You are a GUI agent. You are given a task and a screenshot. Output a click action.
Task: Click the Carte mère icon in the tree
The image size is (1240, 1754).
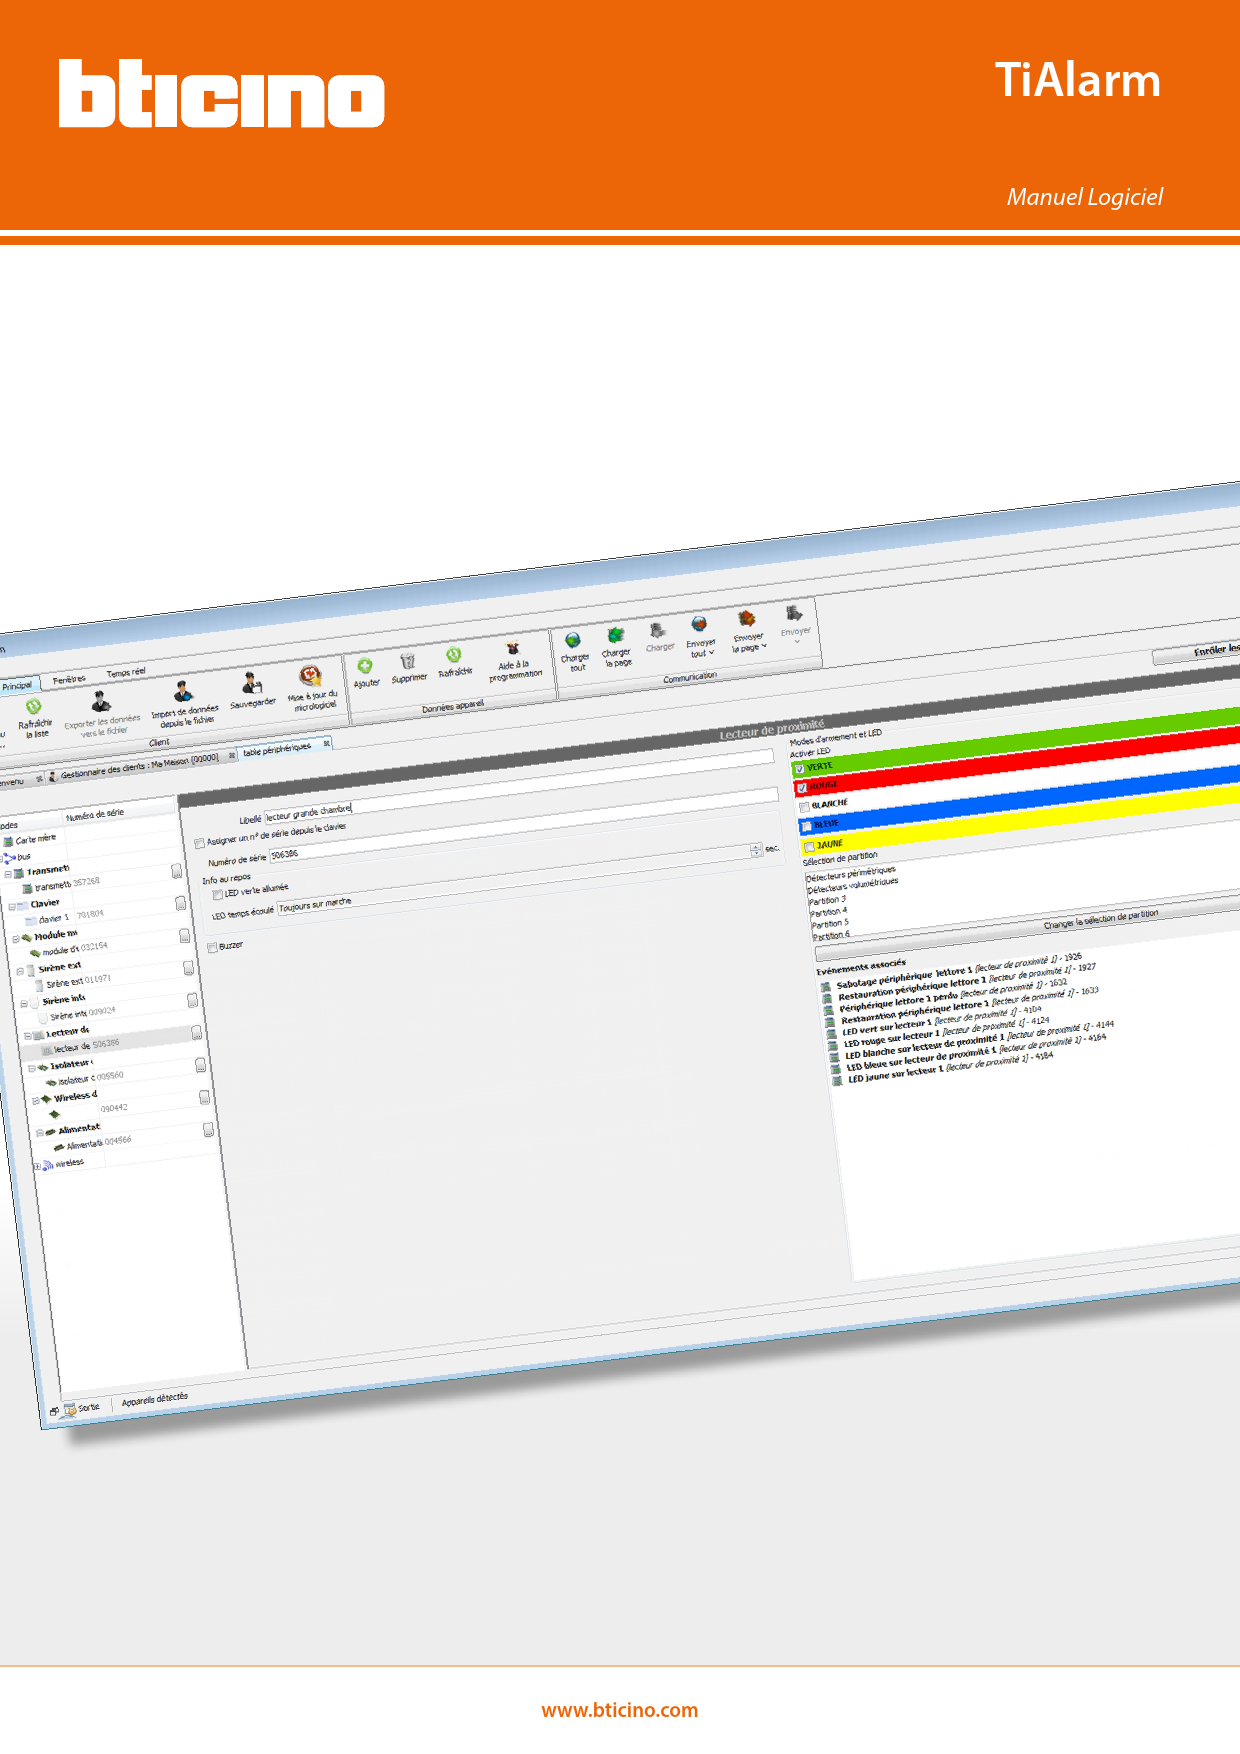(x=9, y=842)
